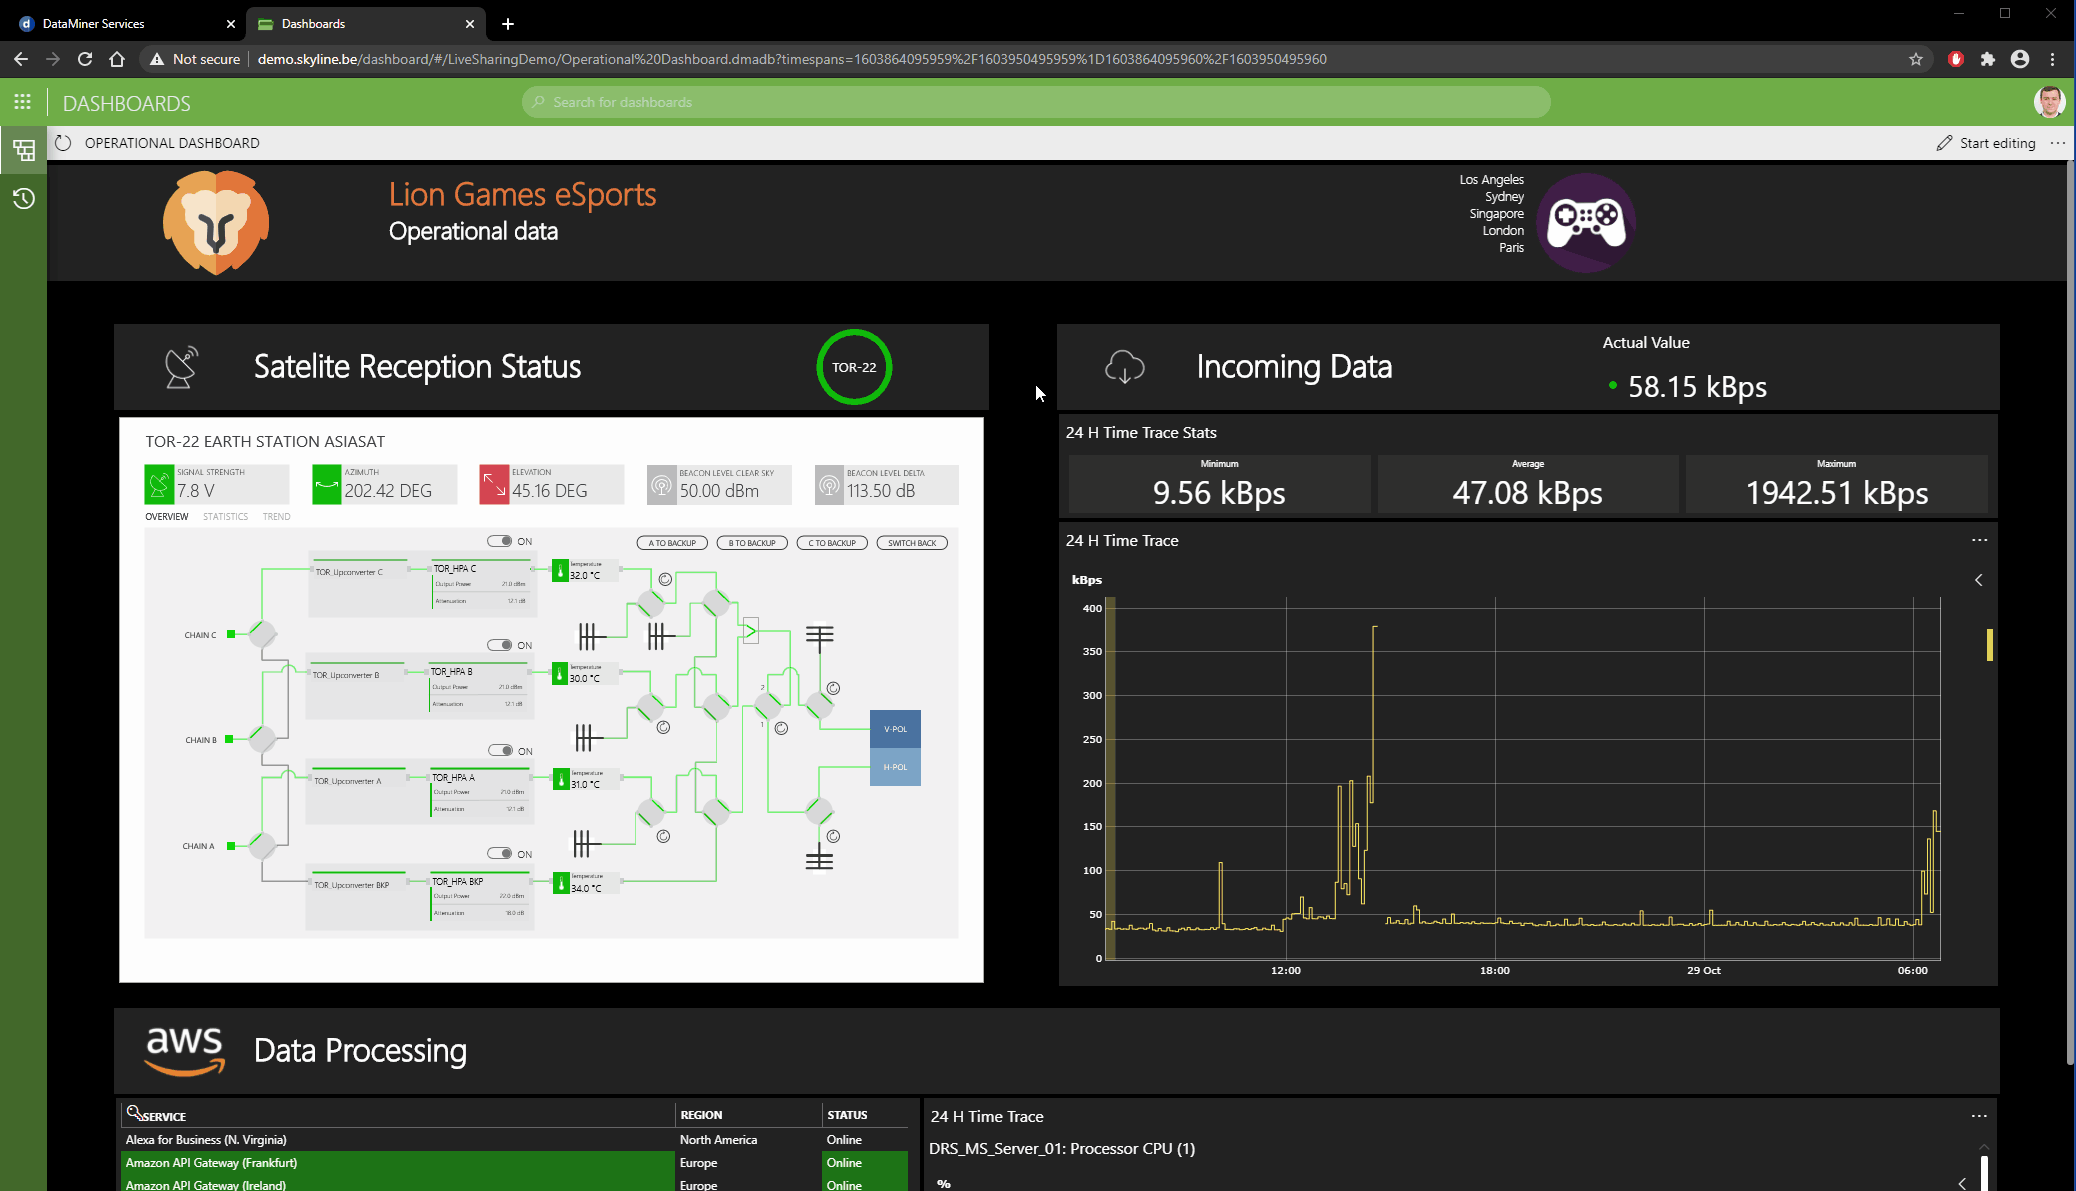Click the Singapore location label

pos(1496,214)
